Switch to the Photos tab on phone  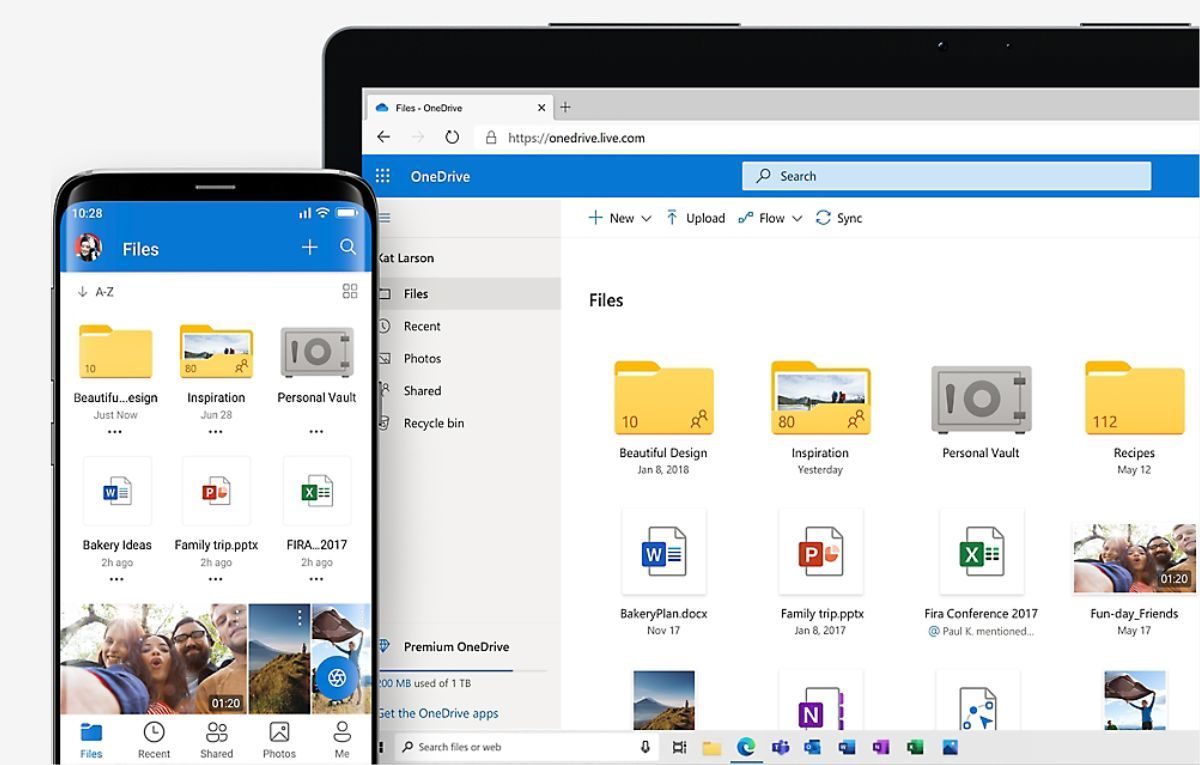279,740
